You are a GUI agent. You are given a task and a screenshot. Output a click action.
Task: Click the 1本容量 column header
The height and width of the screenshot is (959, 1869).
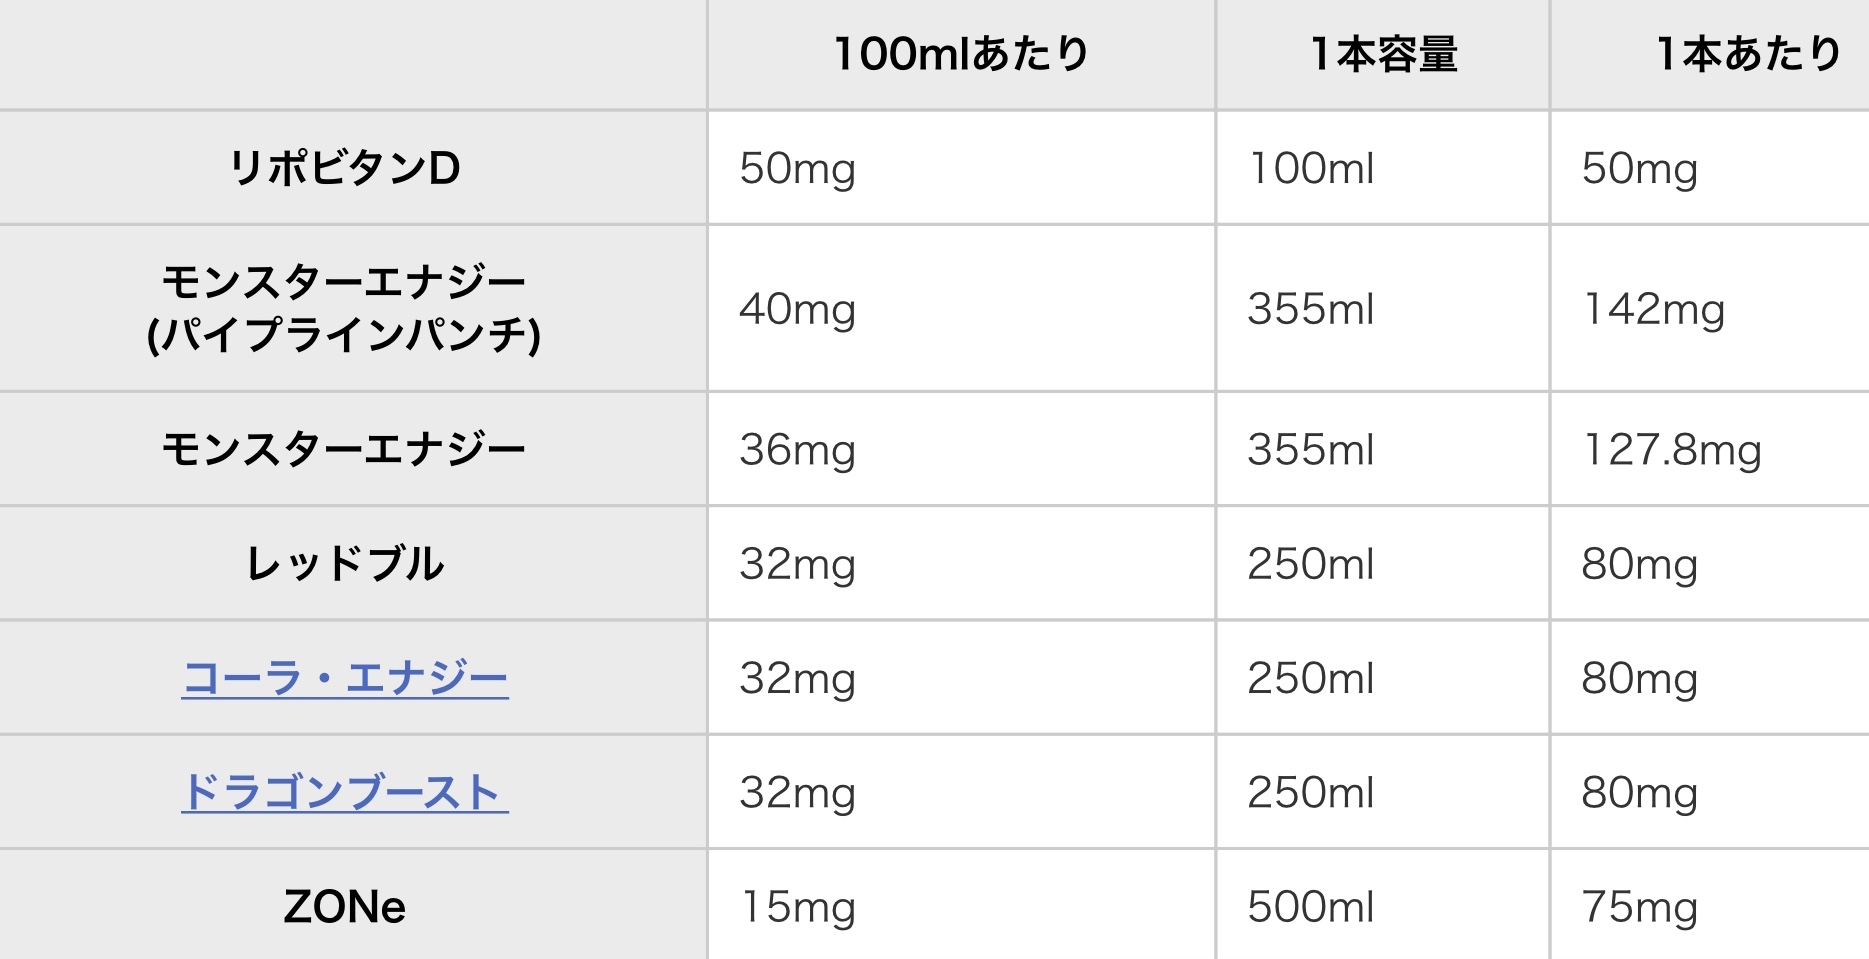[x=1383, y=54]
